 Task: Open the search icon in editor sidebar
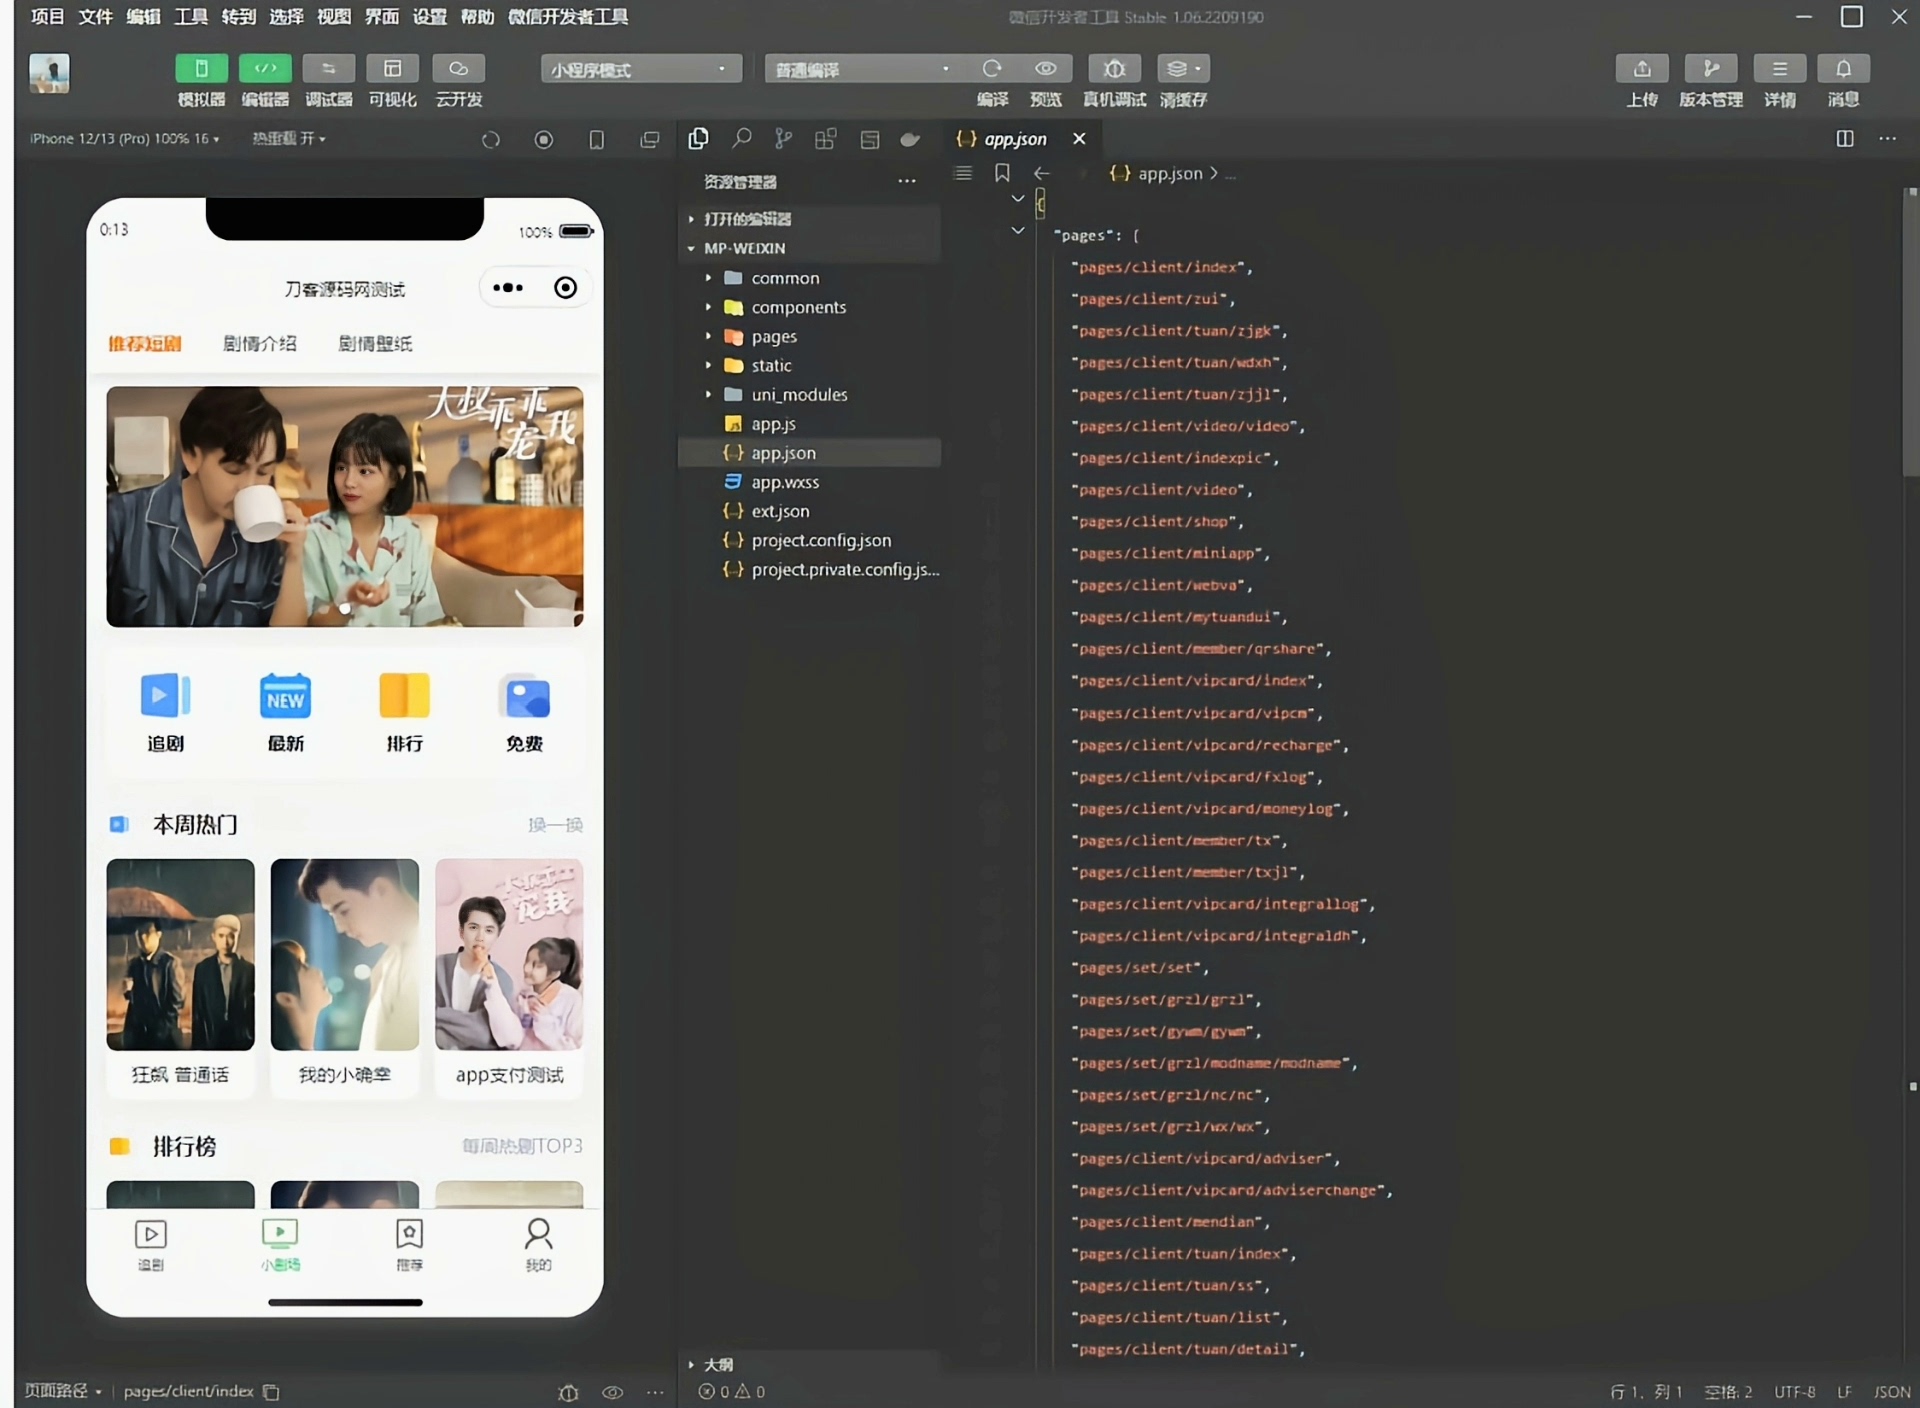coord(741,139)
